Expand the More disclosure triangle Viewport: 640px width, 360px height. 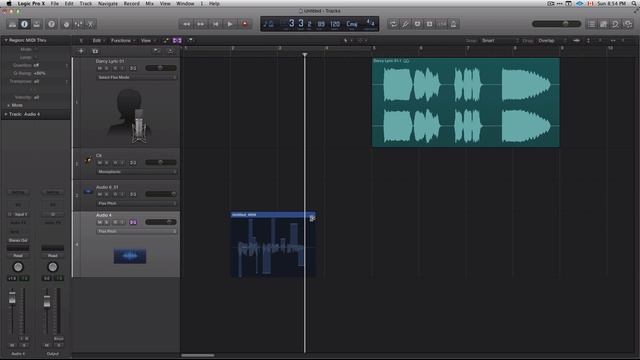click(x=9, y=105)
